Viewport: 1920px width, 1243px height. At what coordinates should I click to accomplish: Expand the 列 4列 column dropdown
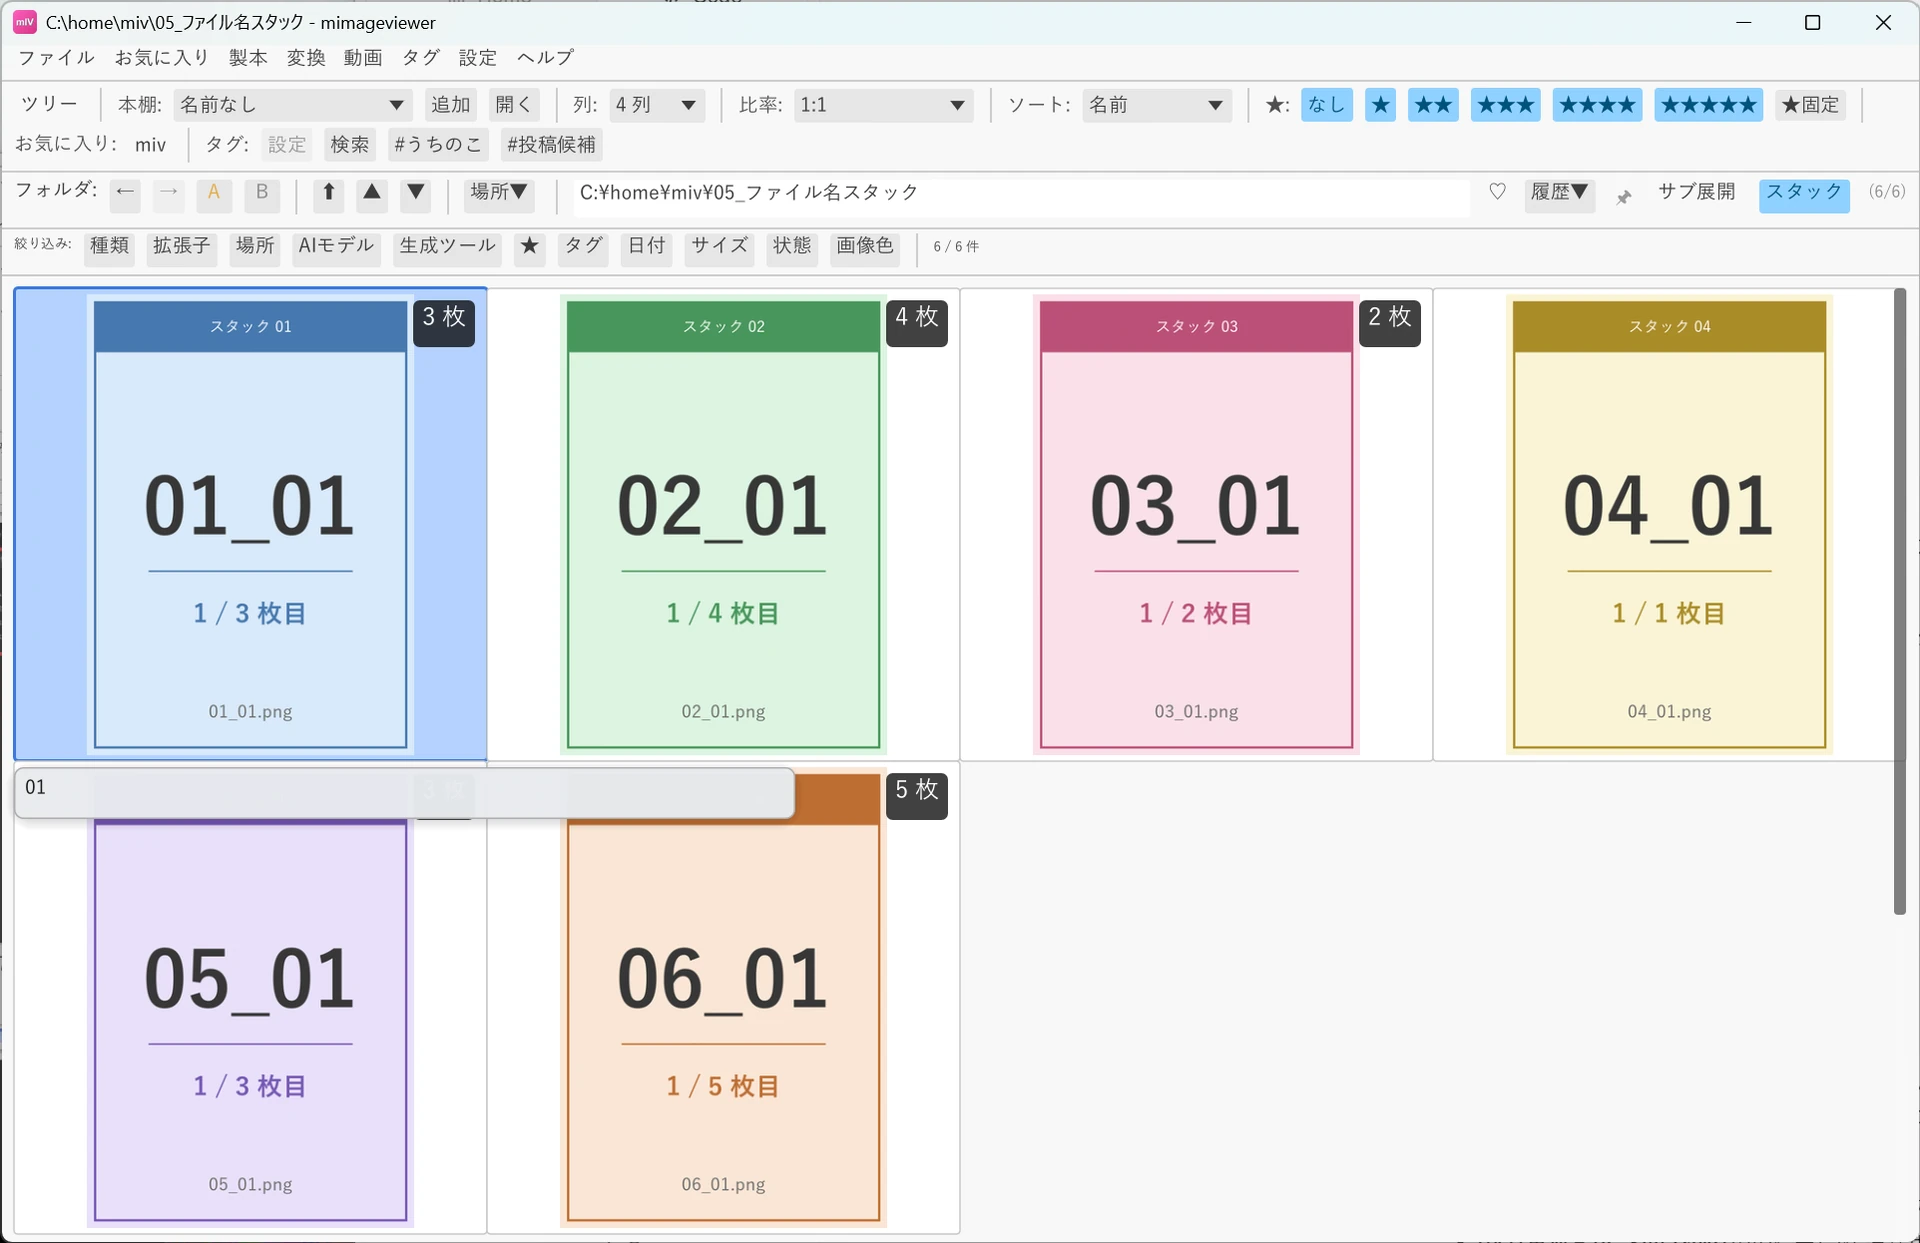coord(656,105)
